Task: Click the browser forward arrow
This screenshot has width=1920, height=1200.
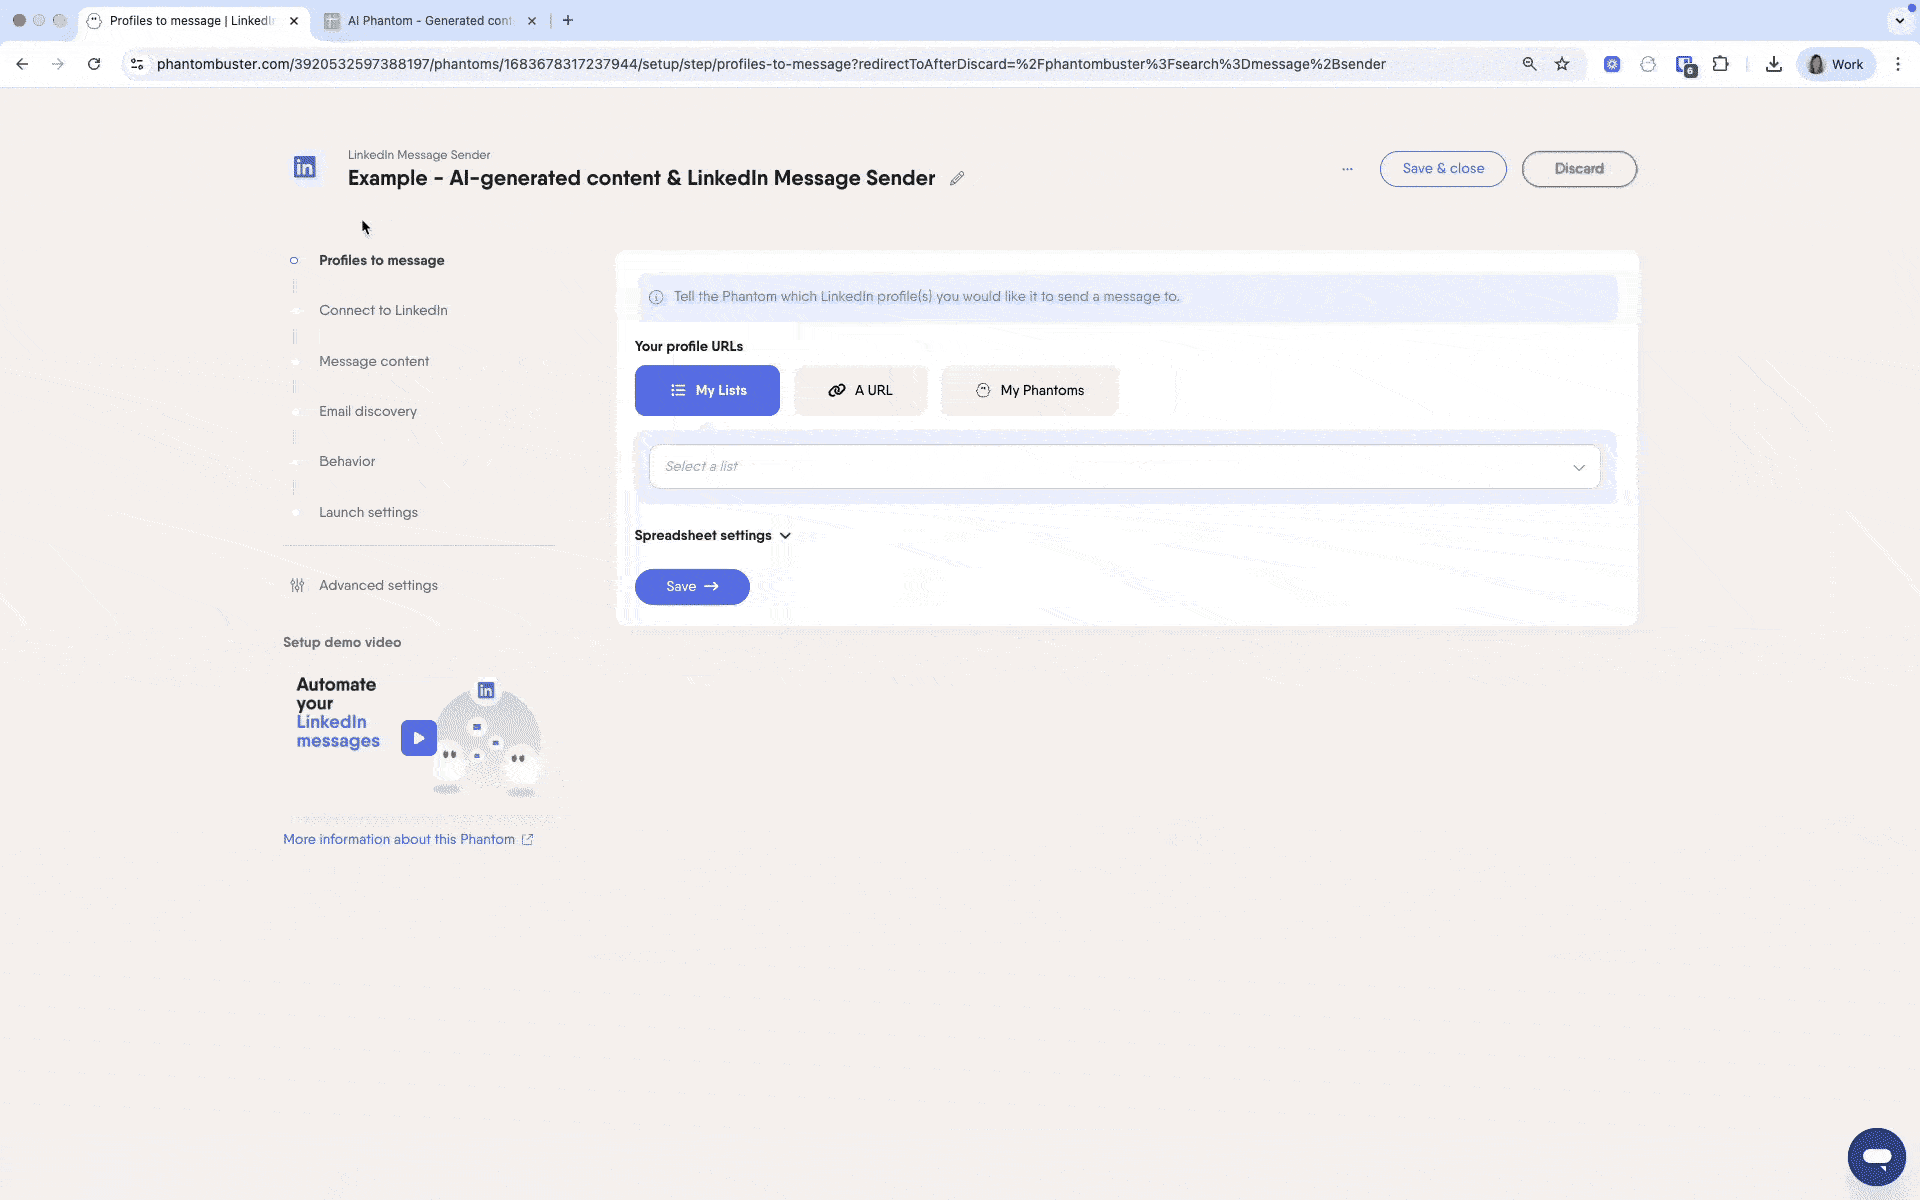Action: point(58,64)
